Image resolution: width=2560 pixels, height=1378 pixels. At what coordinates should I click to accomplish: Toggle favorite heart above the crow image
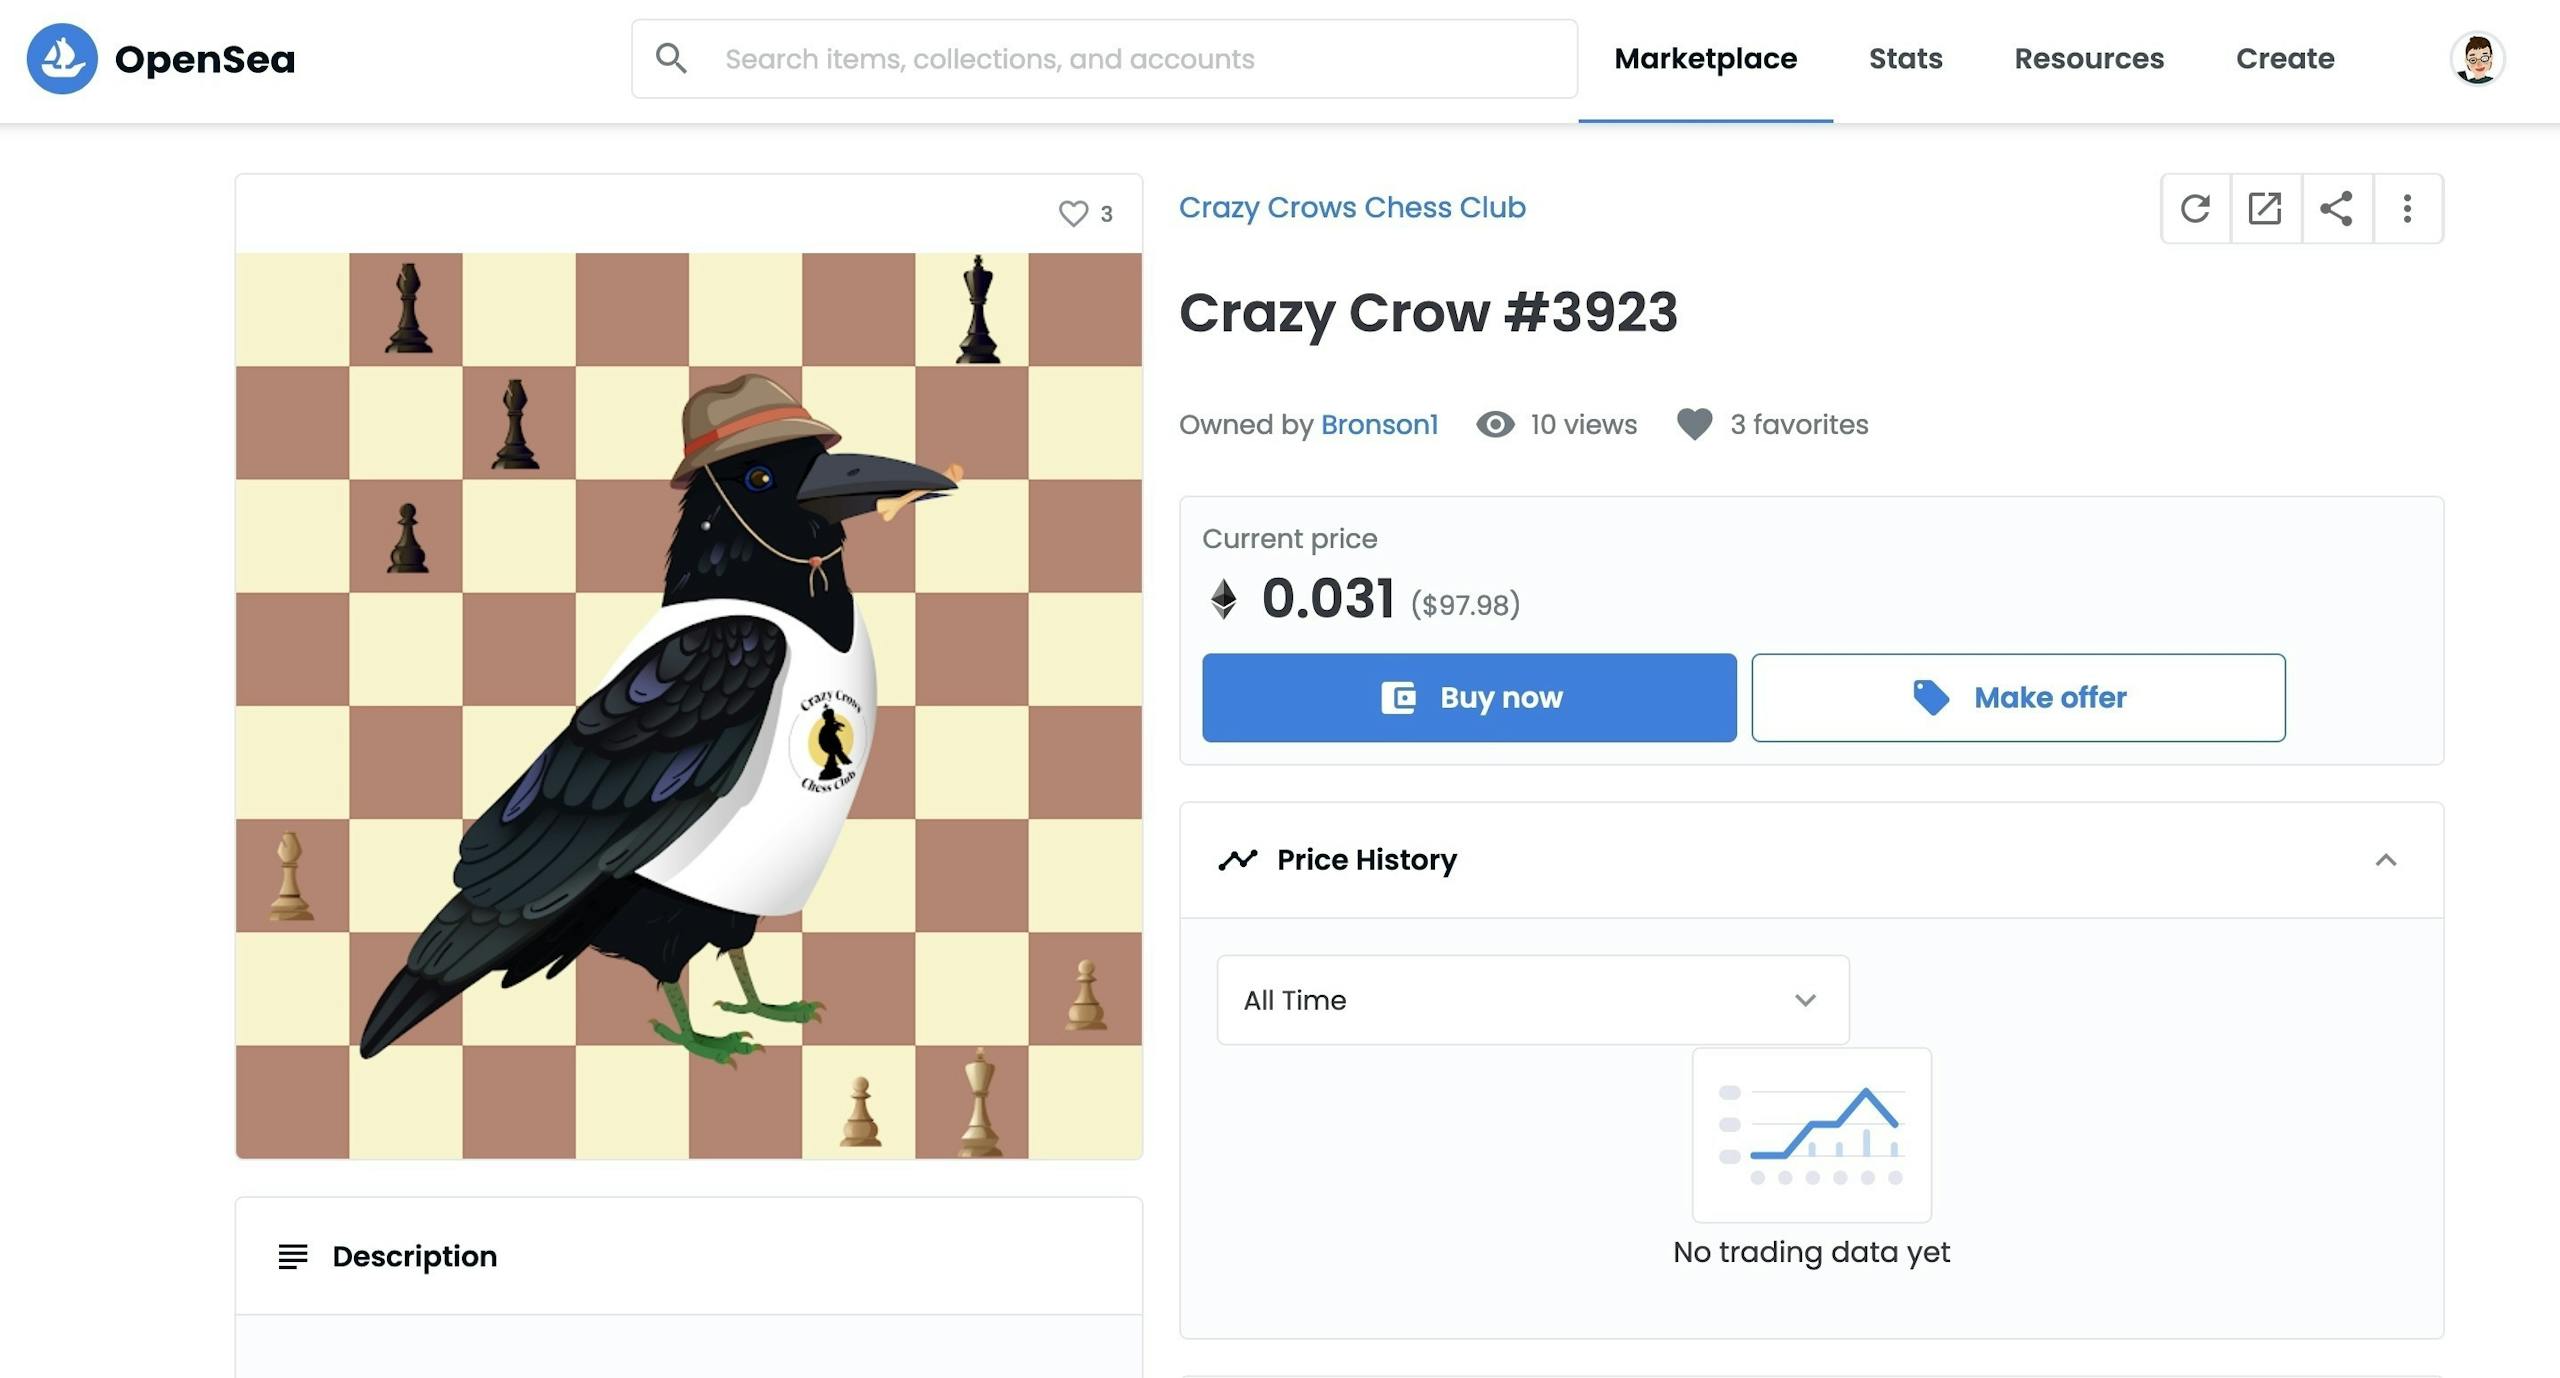tap(1073, 213)
